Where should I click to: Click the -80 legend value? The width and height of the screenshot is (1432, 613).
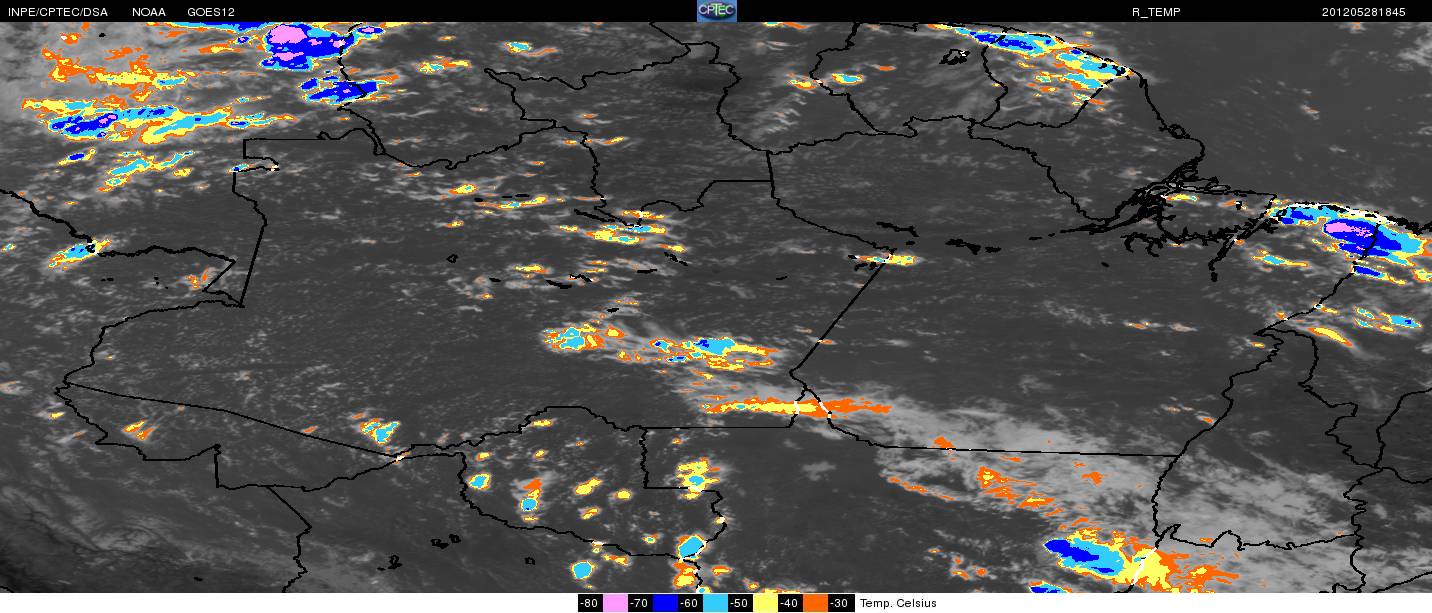tap(590, 603)
